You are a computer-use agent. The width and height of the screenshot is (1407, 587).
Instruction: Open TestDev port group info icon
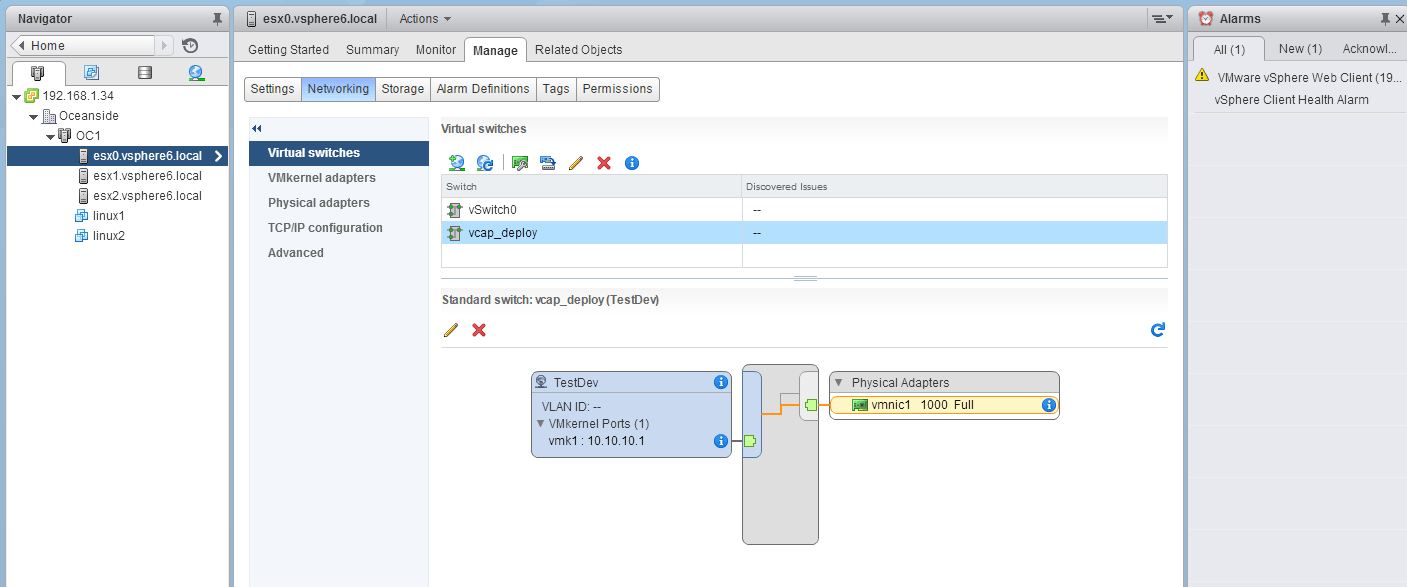coord(721,382)
